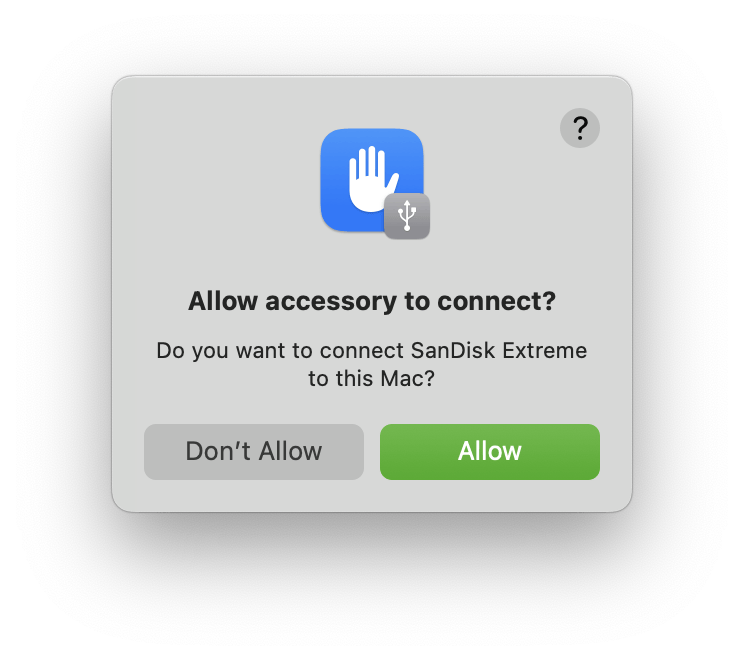Click the white hand symbol
744x660 pixels.
(372, 178)
